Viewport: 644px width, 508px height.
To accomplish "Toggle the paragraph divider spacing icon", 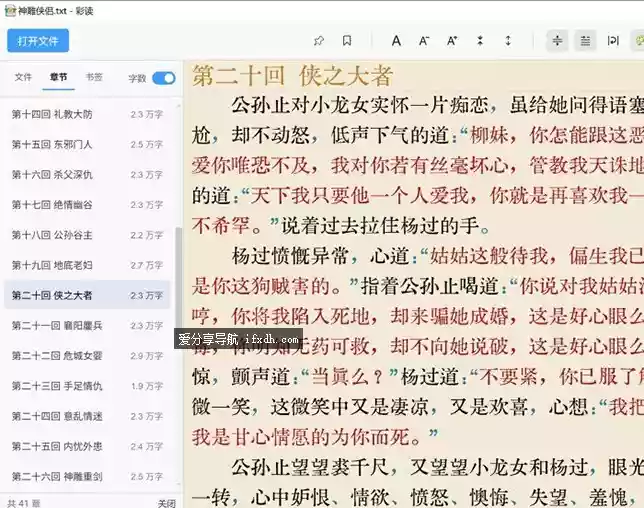I will (557, 41).
